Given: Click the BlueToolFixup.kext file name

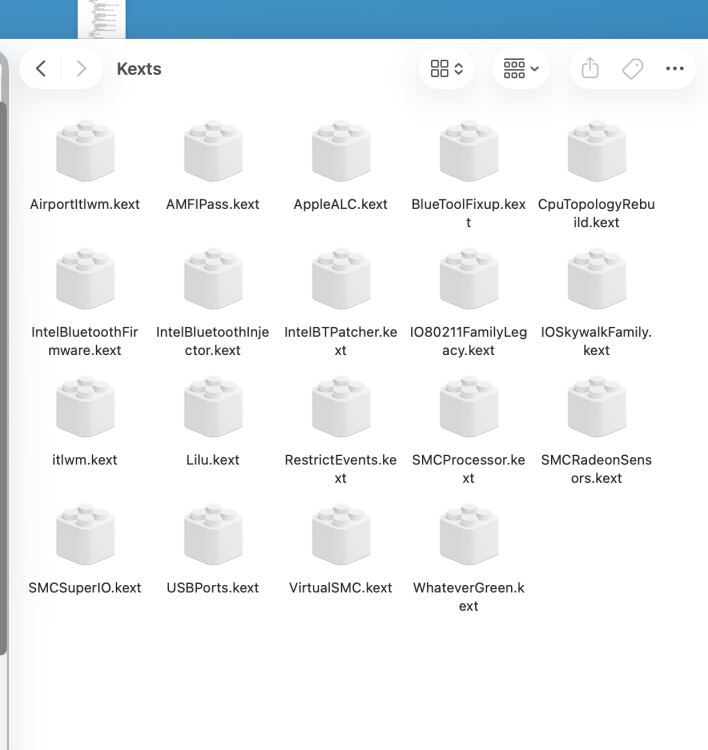Looking at the screenshot, I should tap(469, 213).
